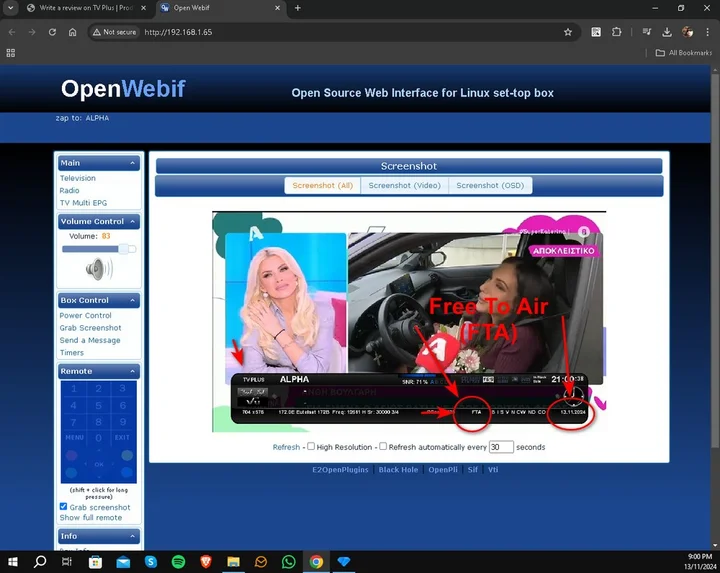Viewport: 720px width, 573px height.
Task: Visit the OpenPli footer link
Action: (x=443, y=470)
